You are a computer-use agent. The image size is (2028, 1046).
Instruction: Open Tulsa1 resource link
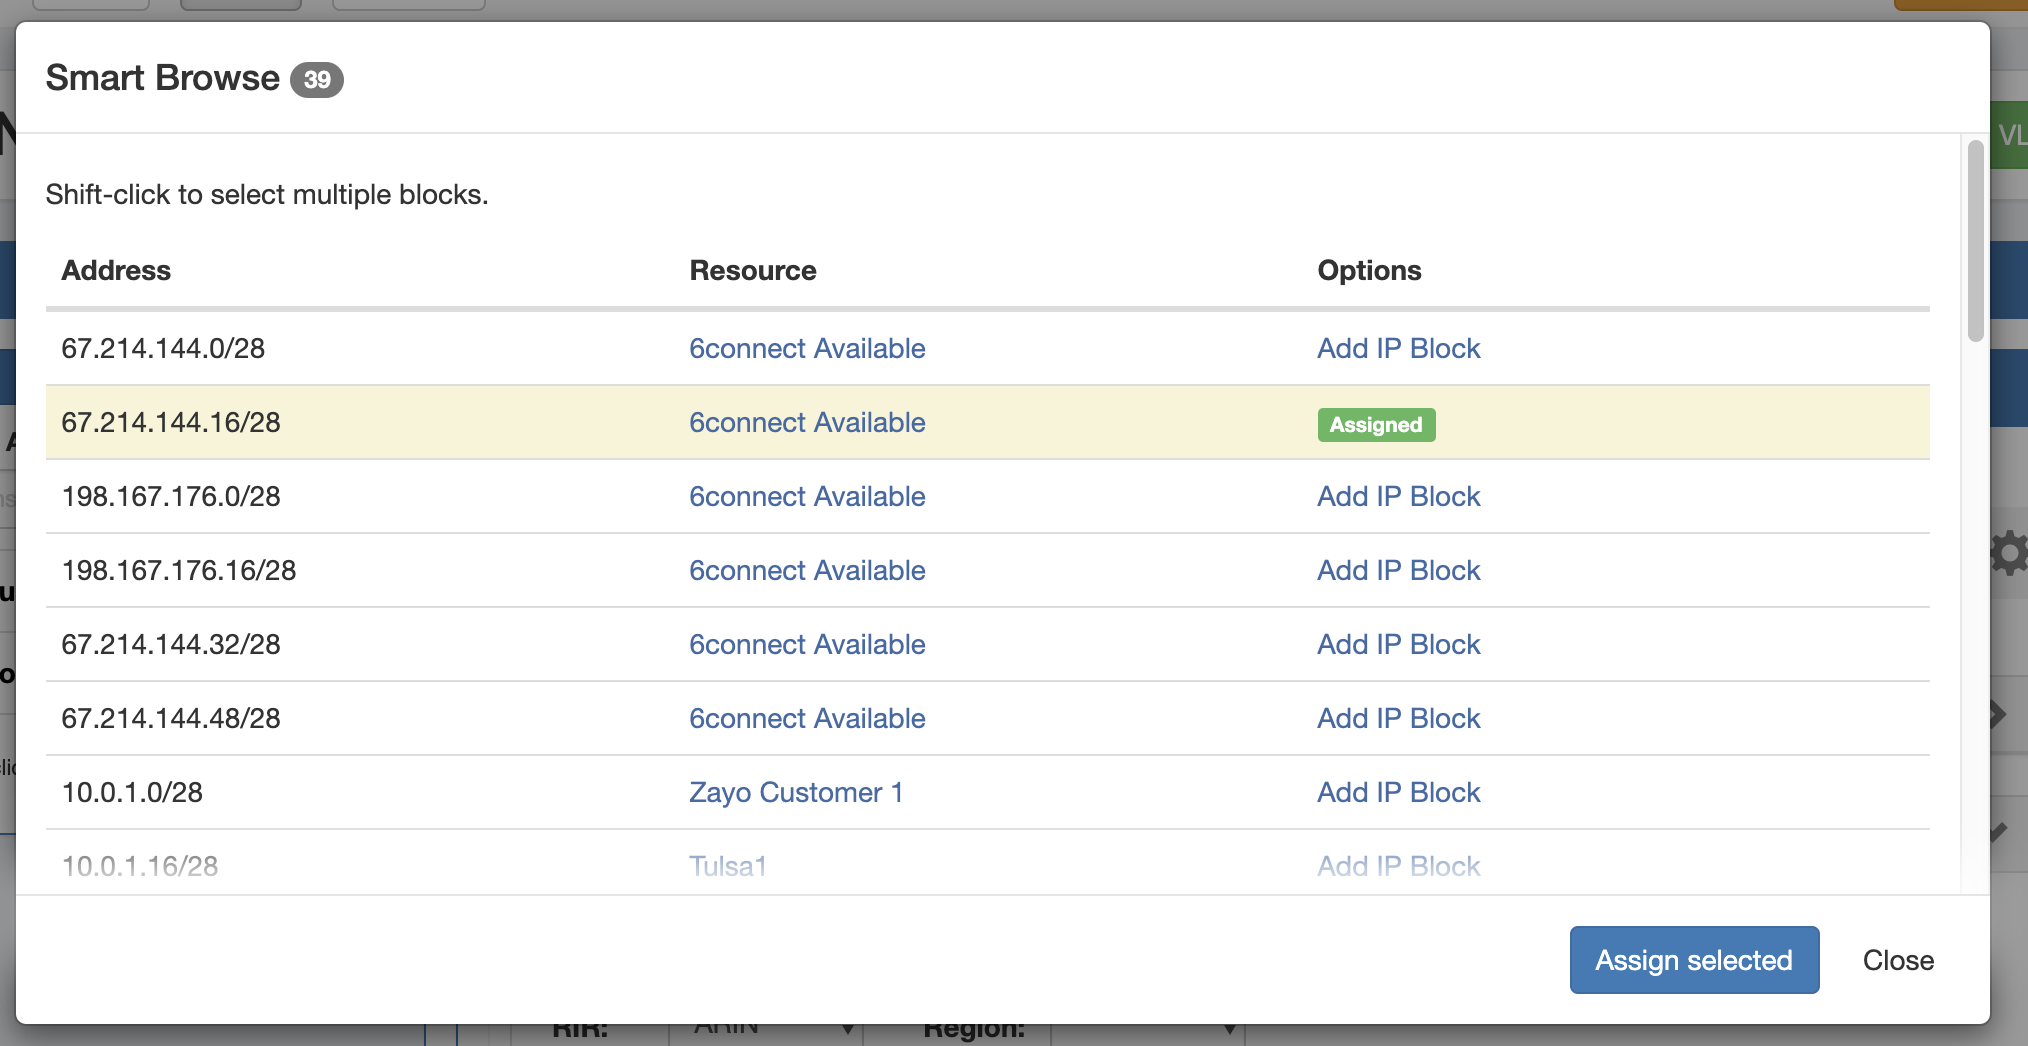click(727, 866)
